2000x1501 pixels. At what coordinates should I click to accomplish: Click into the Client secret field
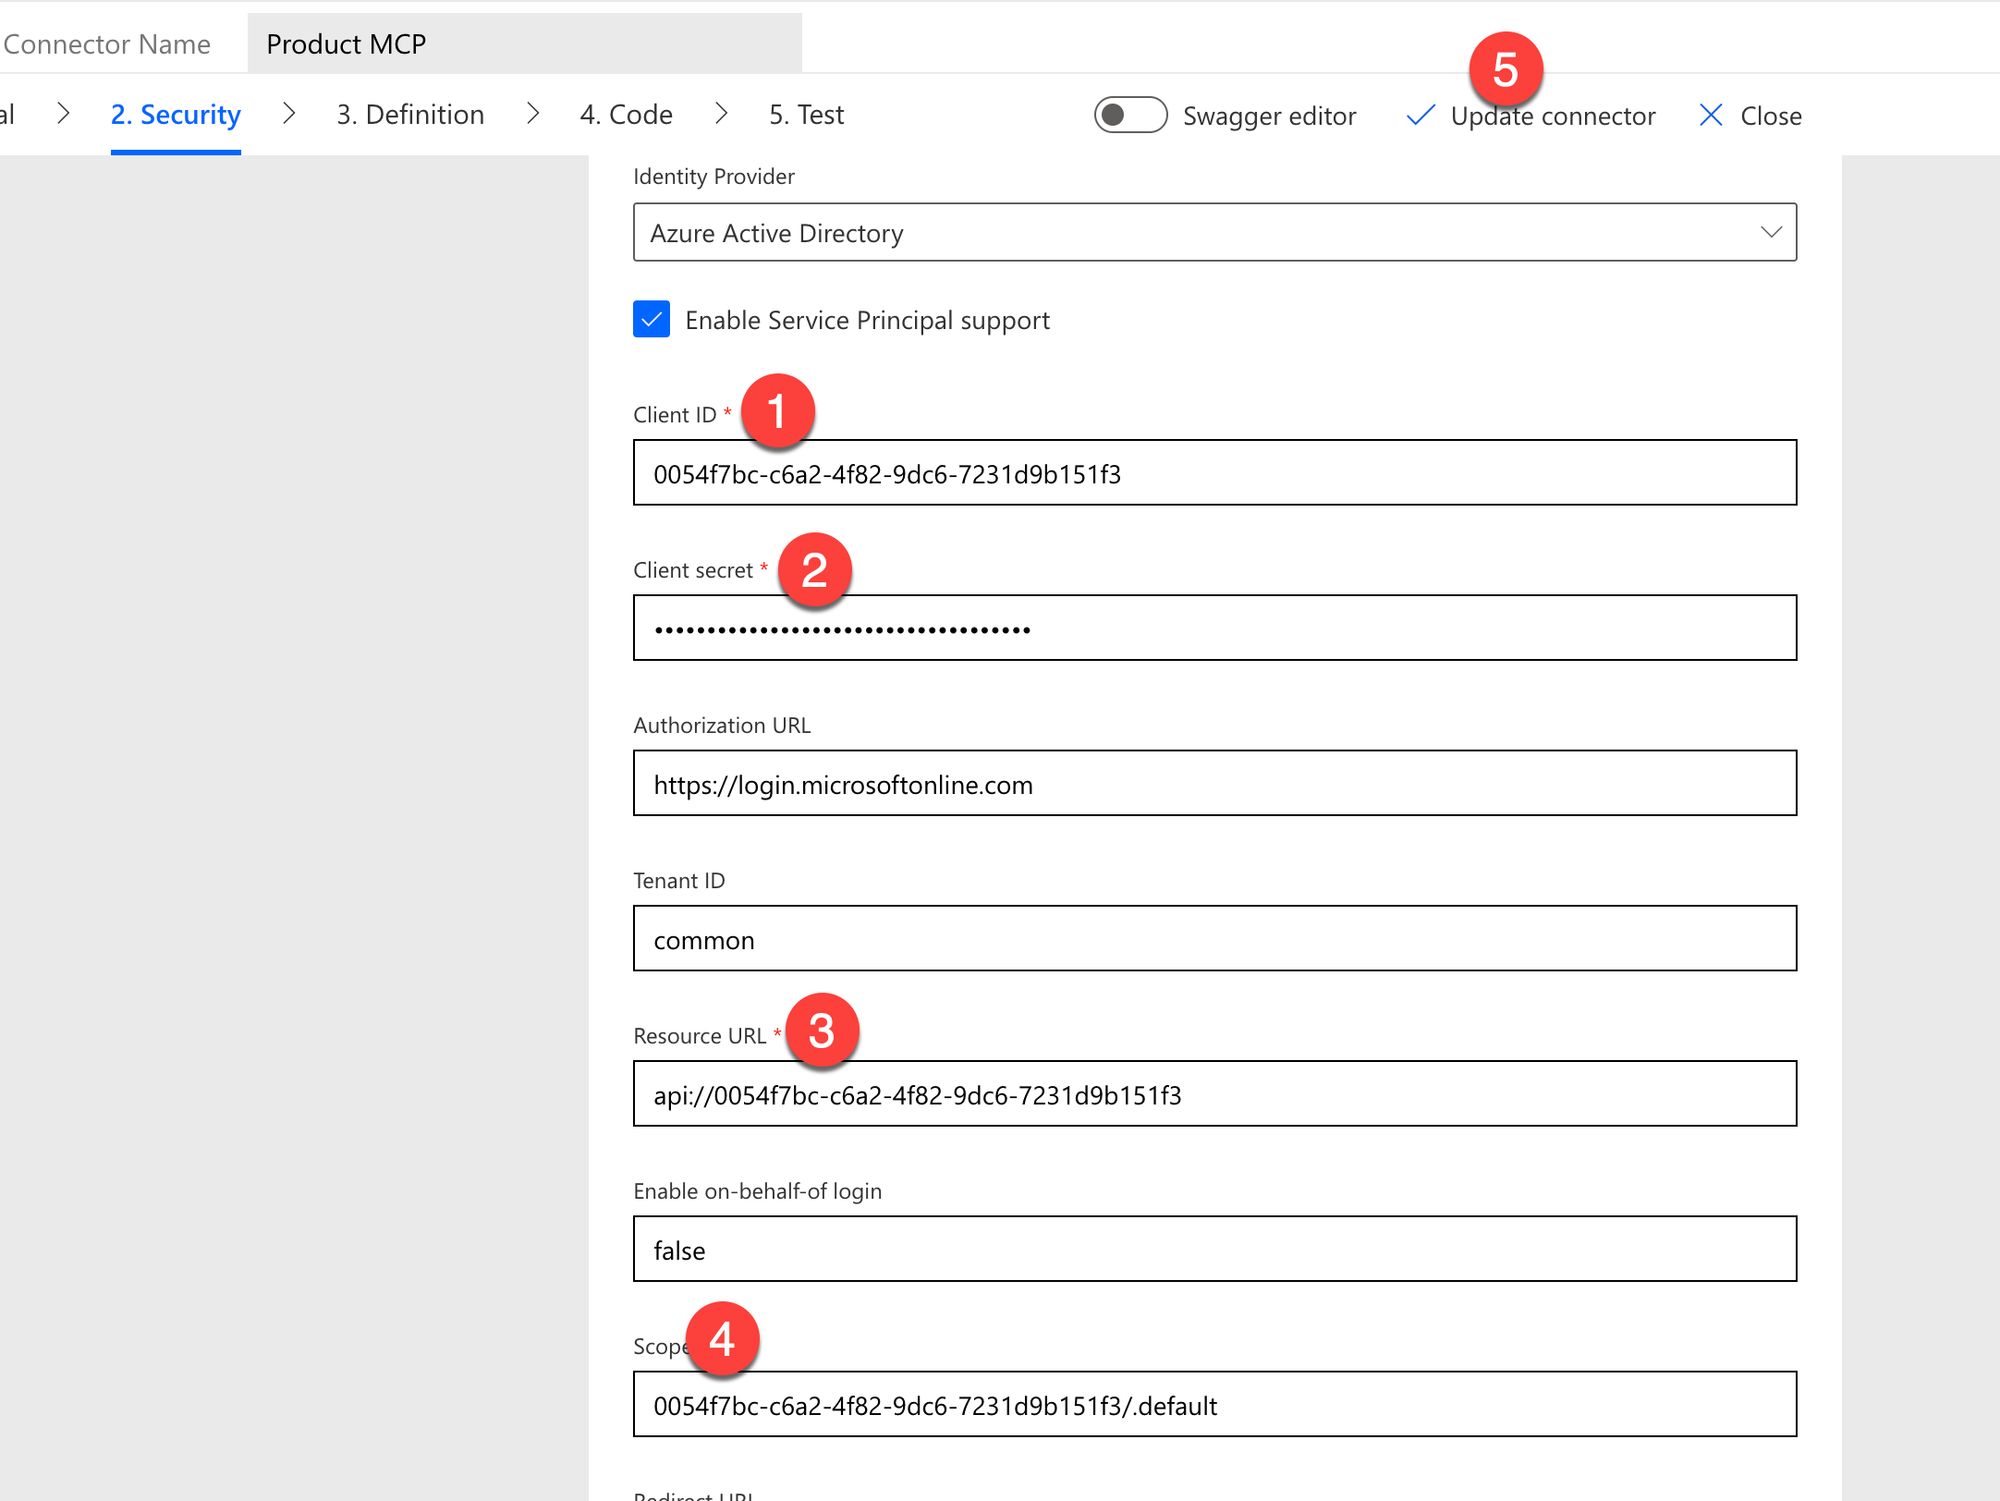point(1214,628)
